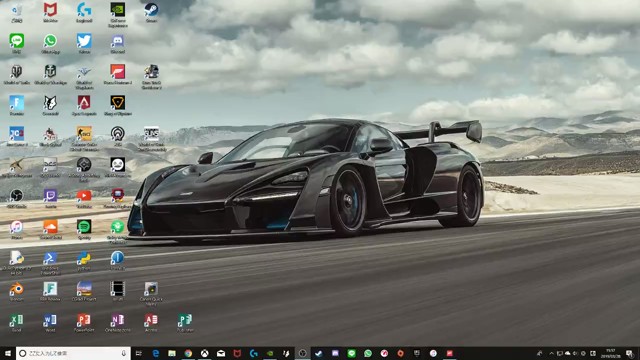The width and height of the screenshot is (640, 360).
Task: Open the taskbar clock and date
Action: [611, 353]
